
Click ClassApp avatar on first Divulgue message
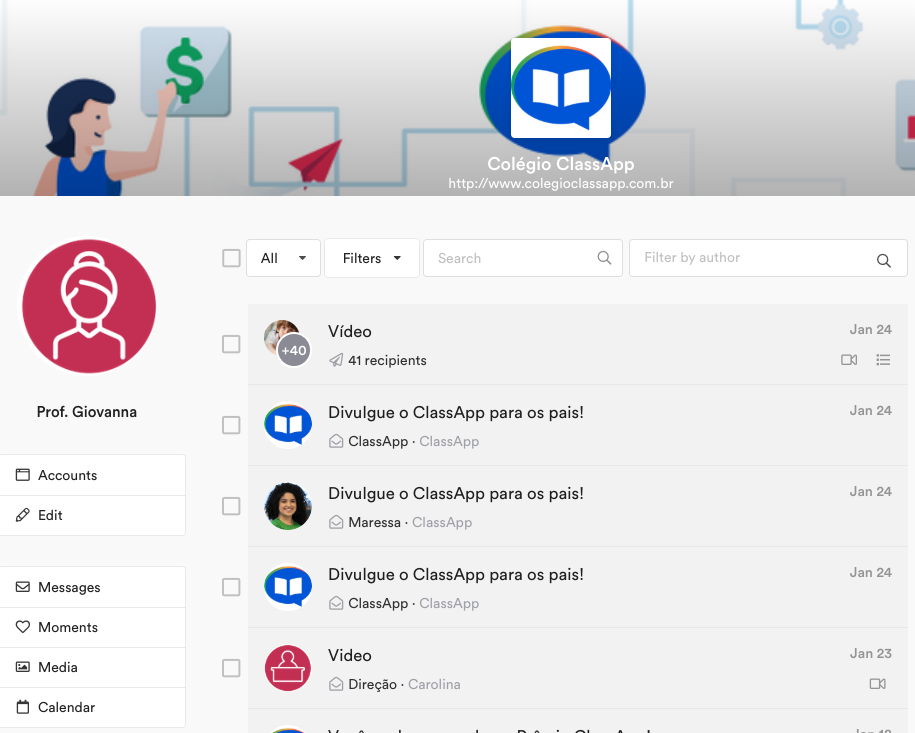288,425
